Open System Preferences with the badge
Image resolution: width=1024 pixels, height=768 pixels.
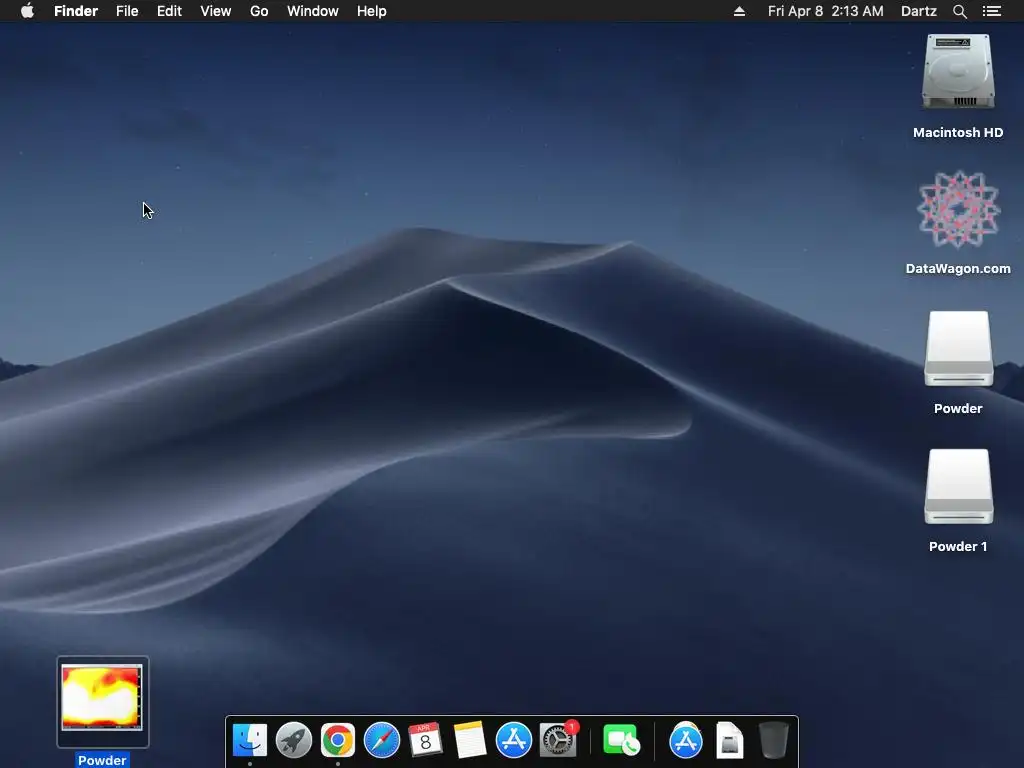(x=558, y=740)
